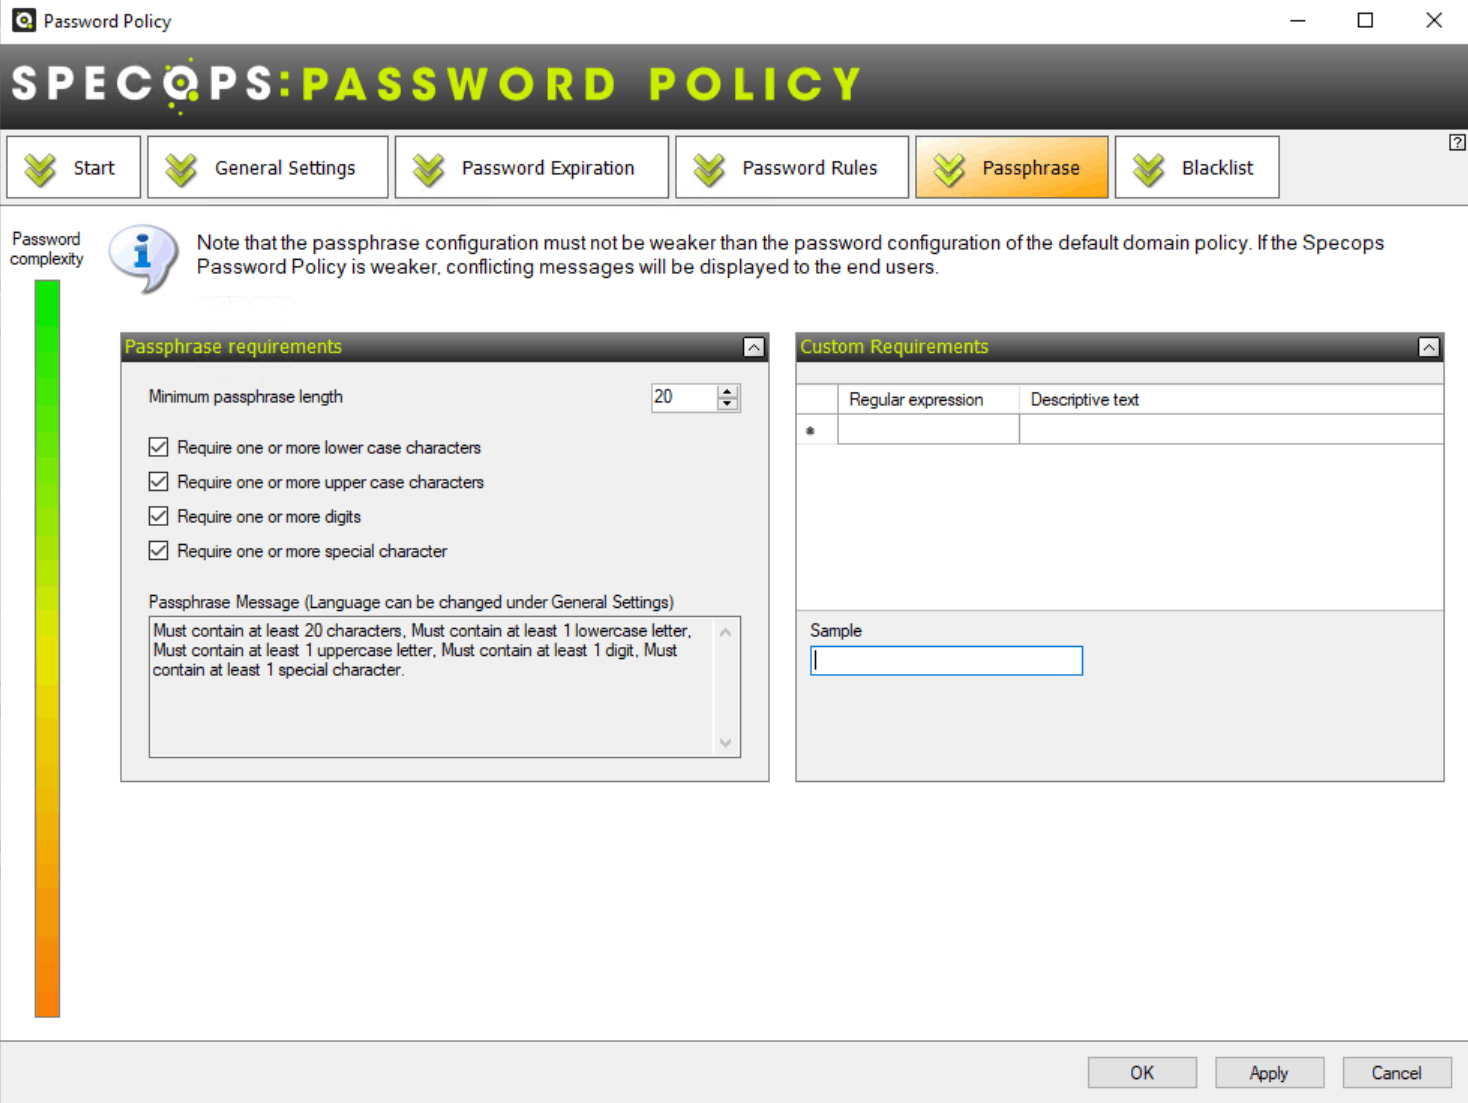Click the minimum passphrase length field
The image size is (1468, 1103).
click(x=684, y=397)
